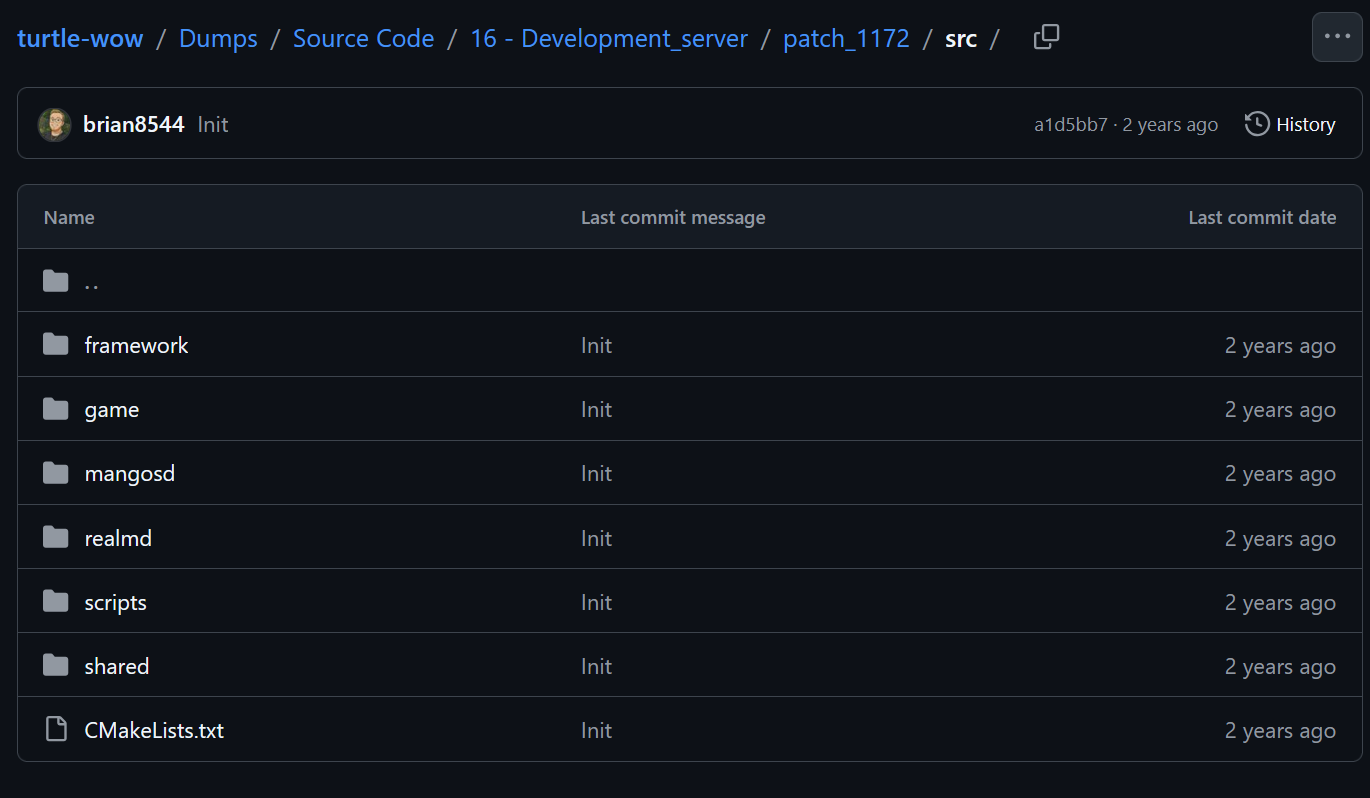Screen dimensions: 1370x798
Task: Click the folder icon beside game
Action: [x=56, y=409]
